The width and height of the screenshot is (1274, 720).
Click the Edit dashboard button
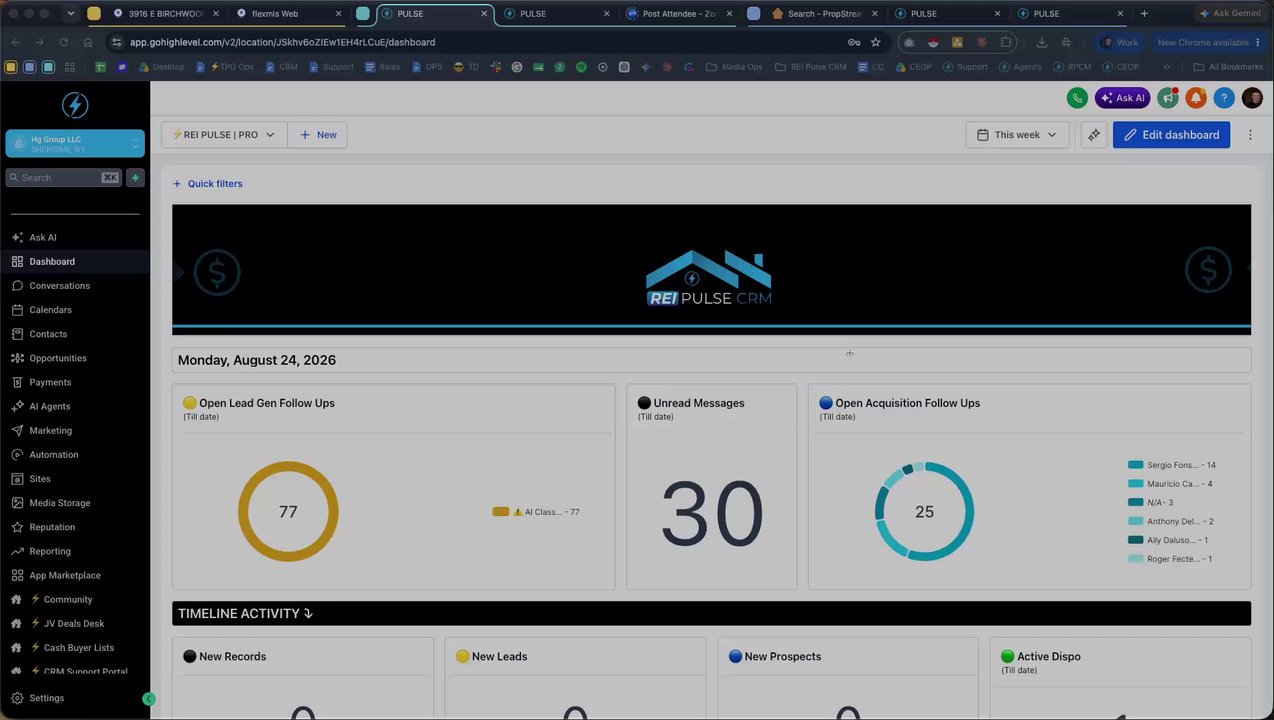click(1171, 135)
